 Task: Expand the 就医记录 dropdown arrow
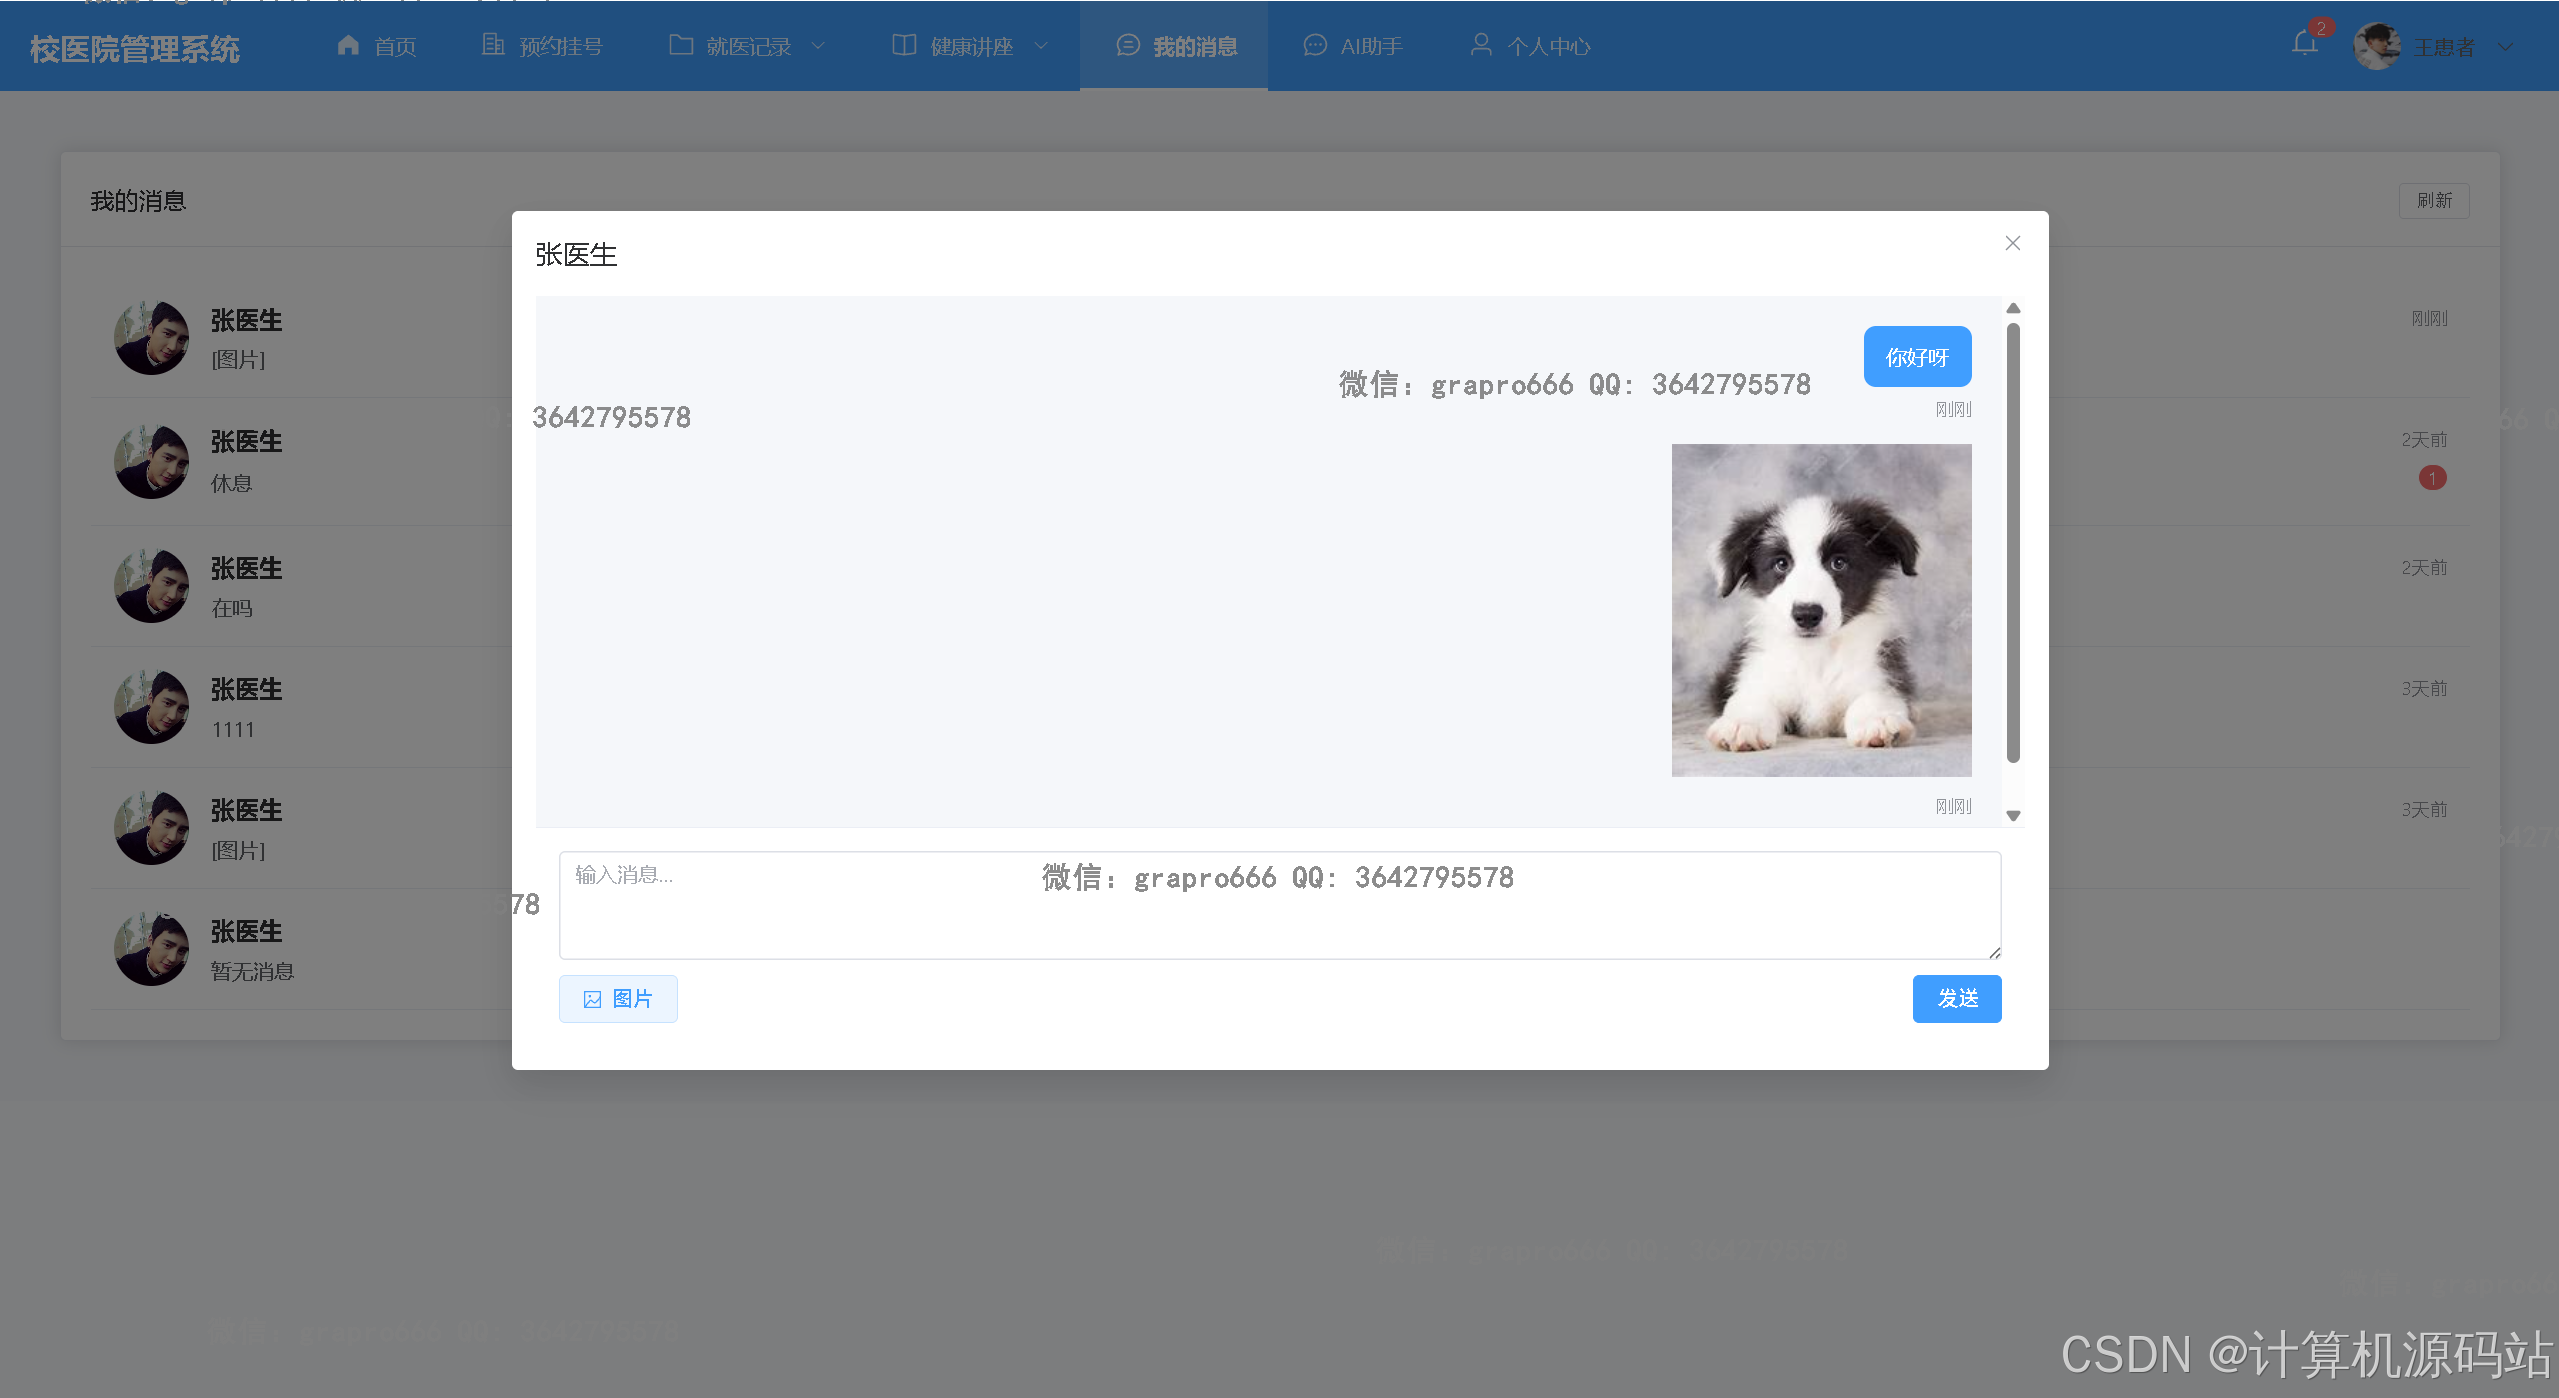pos(818,46)
